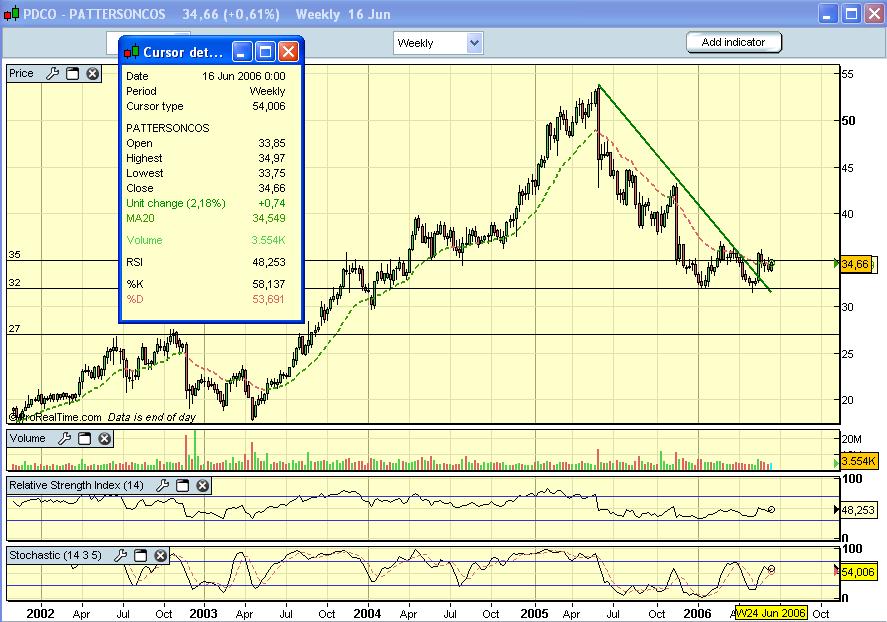887x622 pixels.
Task: Click the MA20 row in Cursor details
Action: [x=206, y=218]
